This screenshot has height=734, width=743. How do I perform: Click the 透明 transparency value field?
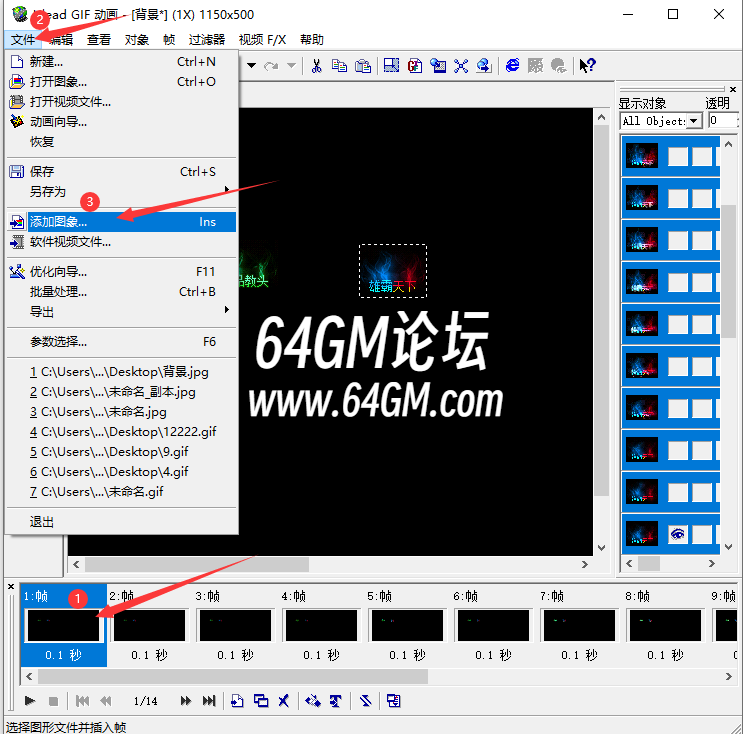723,120
